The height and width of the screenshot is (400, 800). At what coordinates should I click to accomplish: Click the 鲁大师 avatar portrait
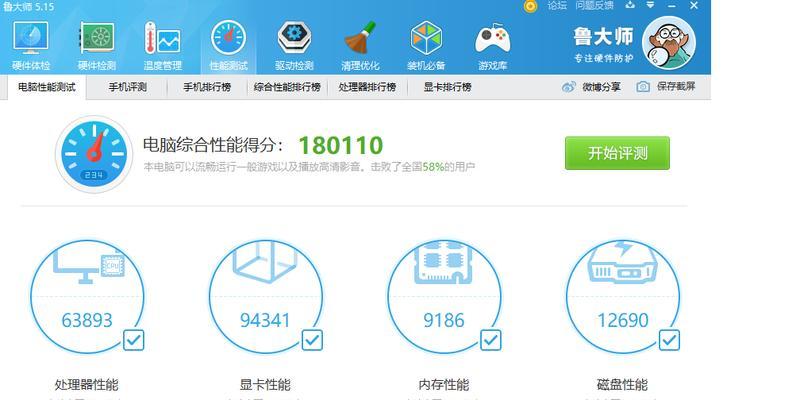(x=669, y=43)
